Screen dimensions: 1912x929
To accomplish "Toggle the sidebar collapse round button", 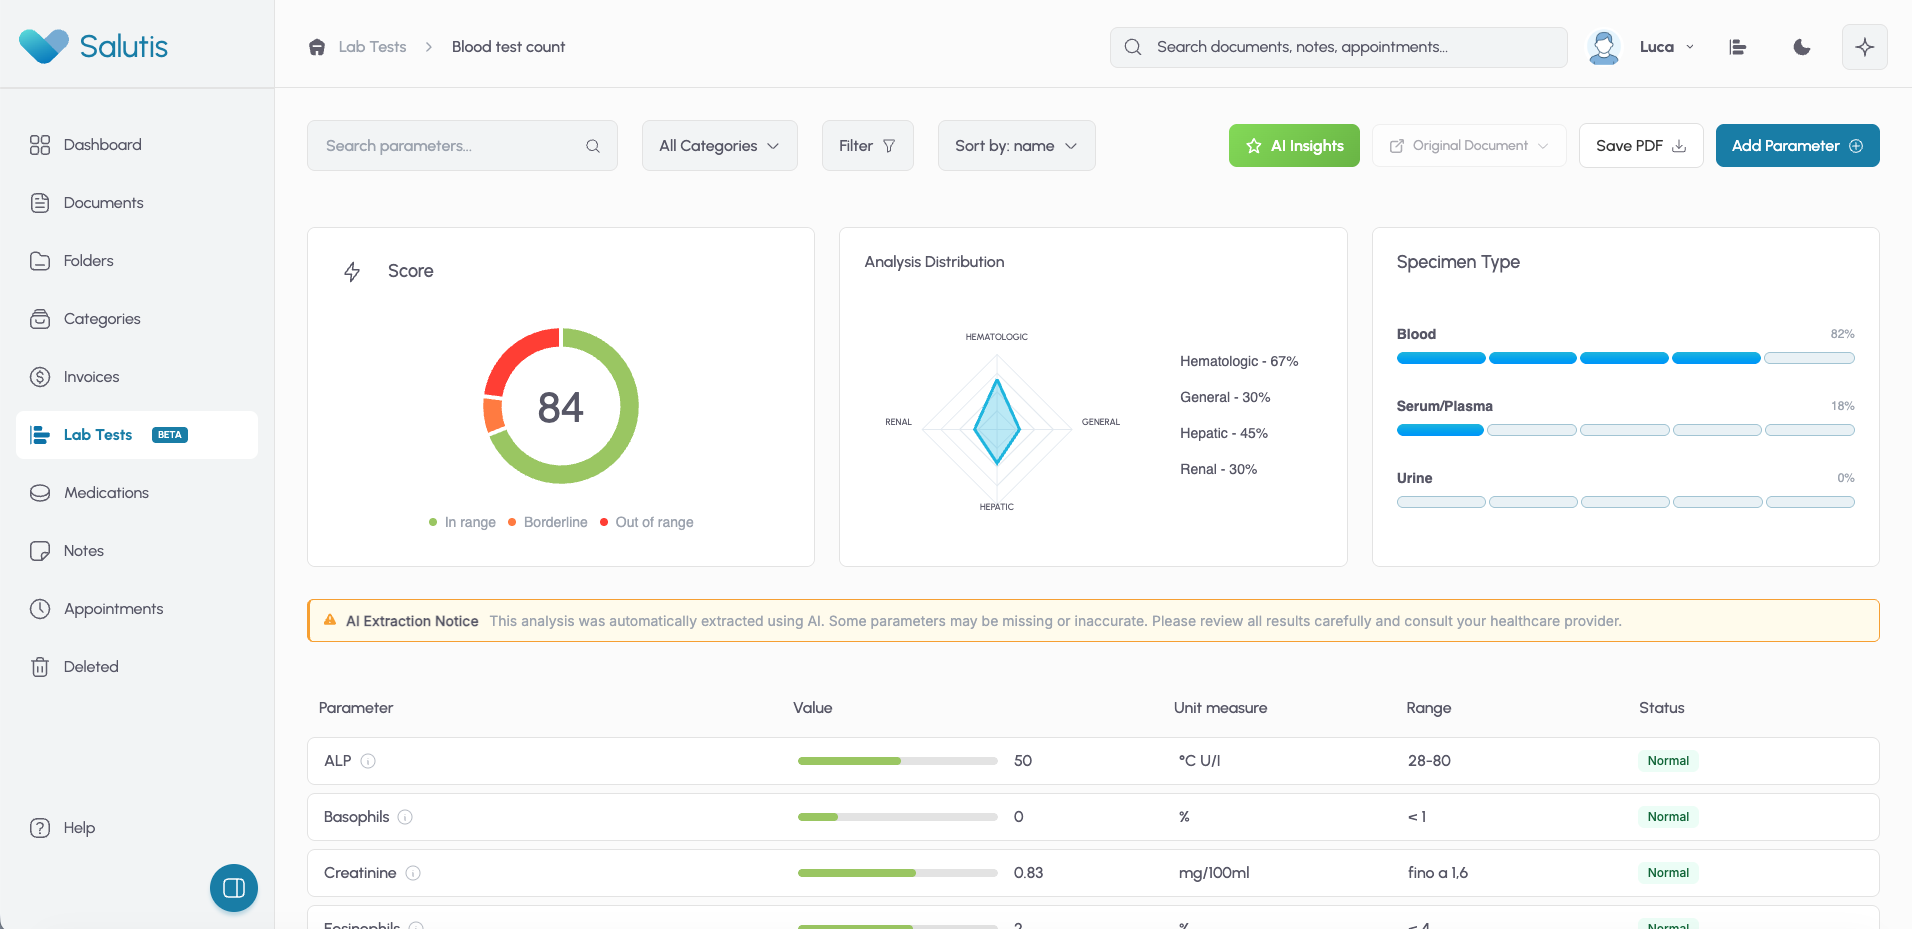I will click(234, 888).
